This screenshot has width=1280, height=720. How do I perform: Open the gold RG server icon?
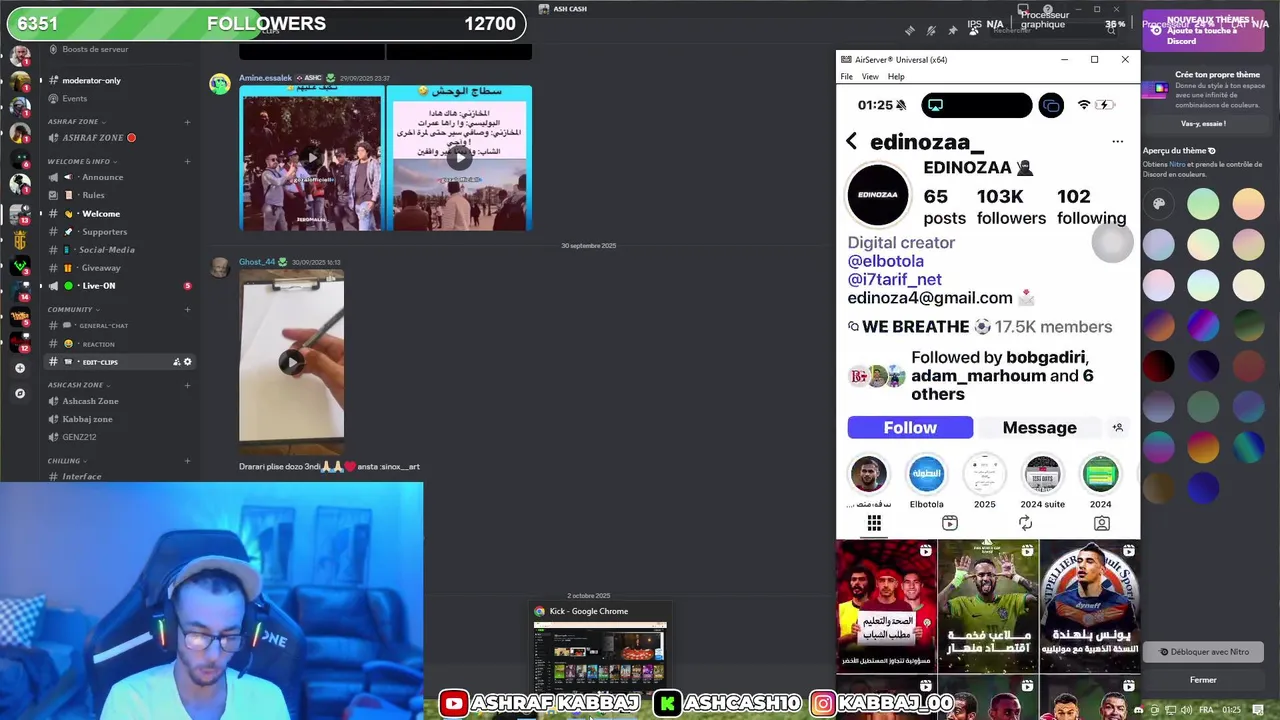pyautogui.click(x=20, y=240)
